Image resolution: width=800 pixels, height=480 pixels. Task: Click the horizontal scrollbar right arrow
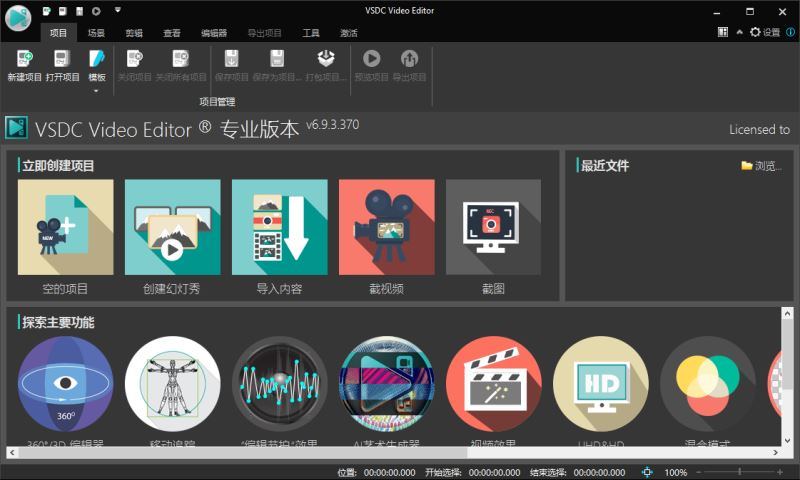(776, 452)
